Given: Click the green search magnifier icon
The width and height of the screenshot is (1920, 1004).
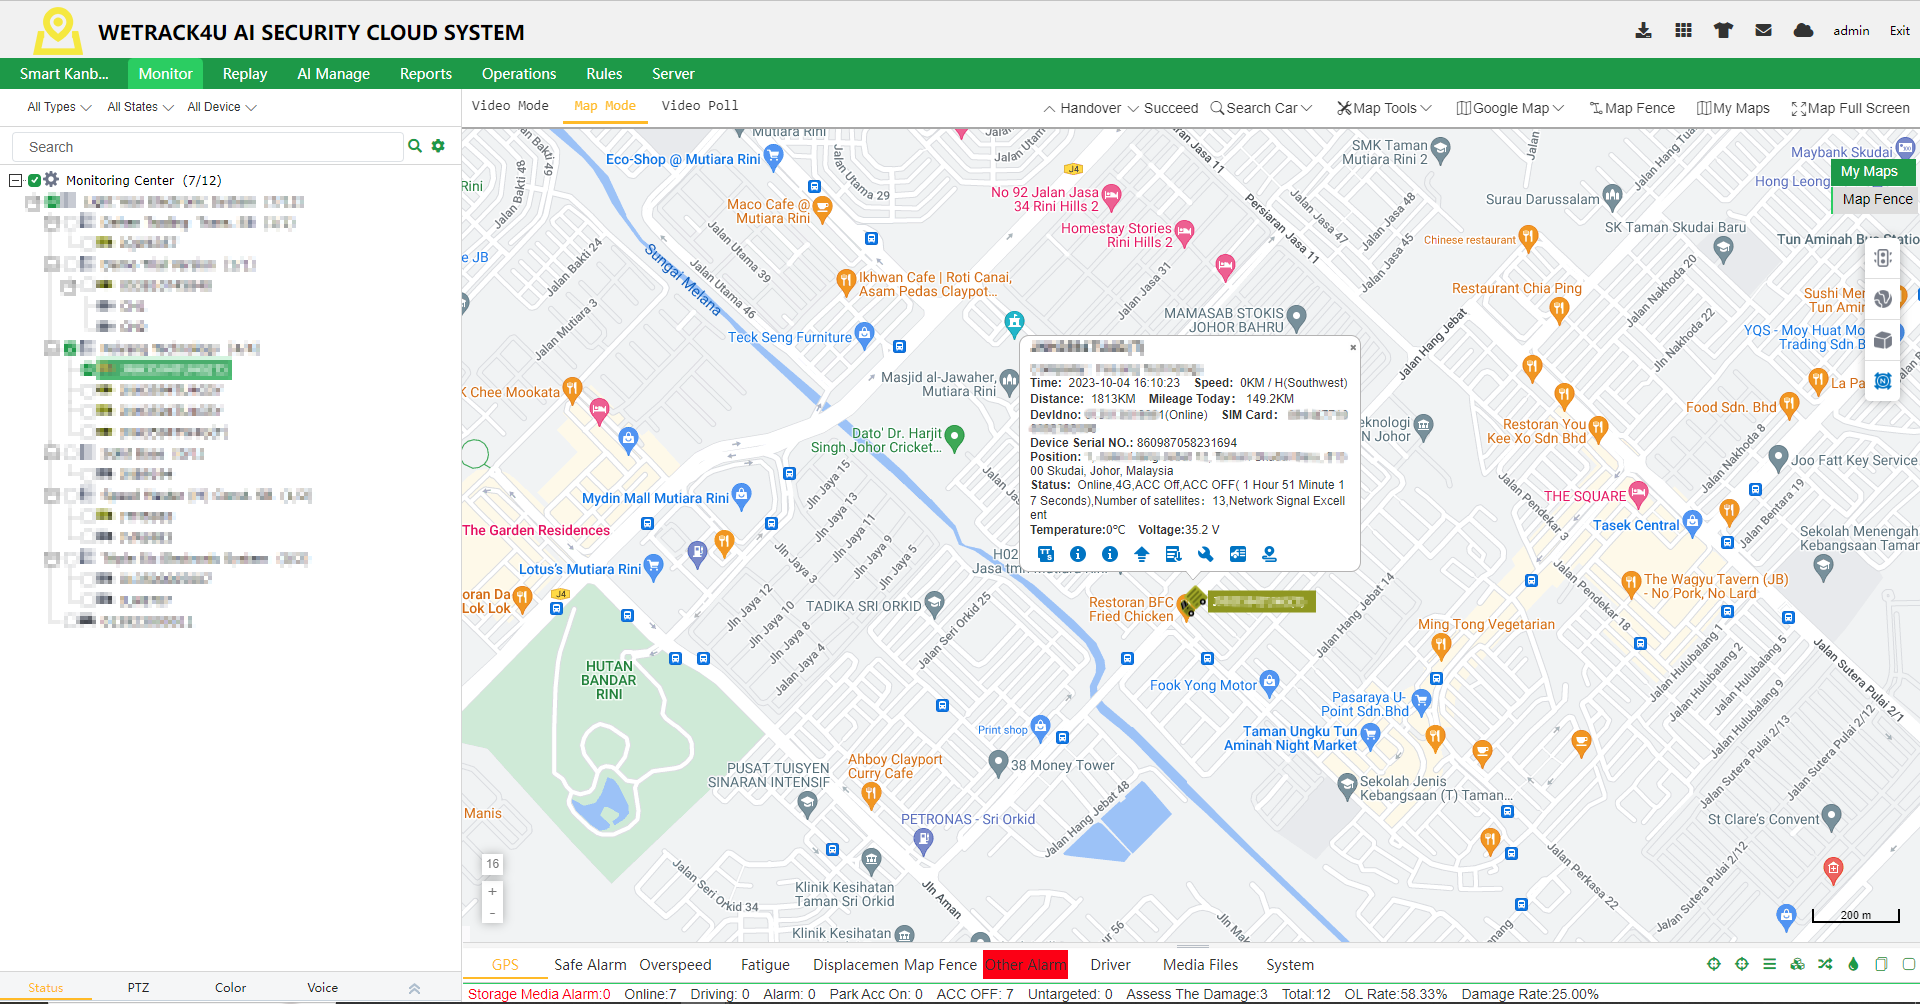Looking at the screenshot, I should [x=415, y=146].
